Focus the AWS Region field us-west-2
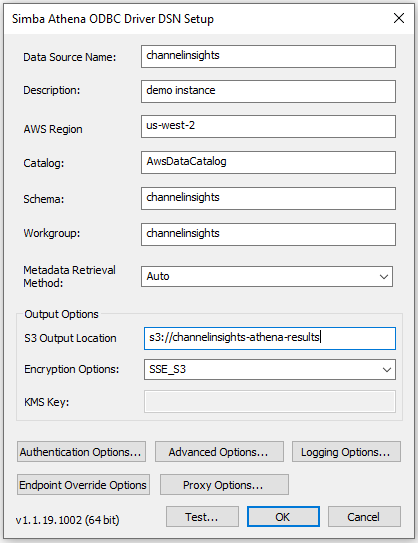418x543 pixels. click(268, 126)
